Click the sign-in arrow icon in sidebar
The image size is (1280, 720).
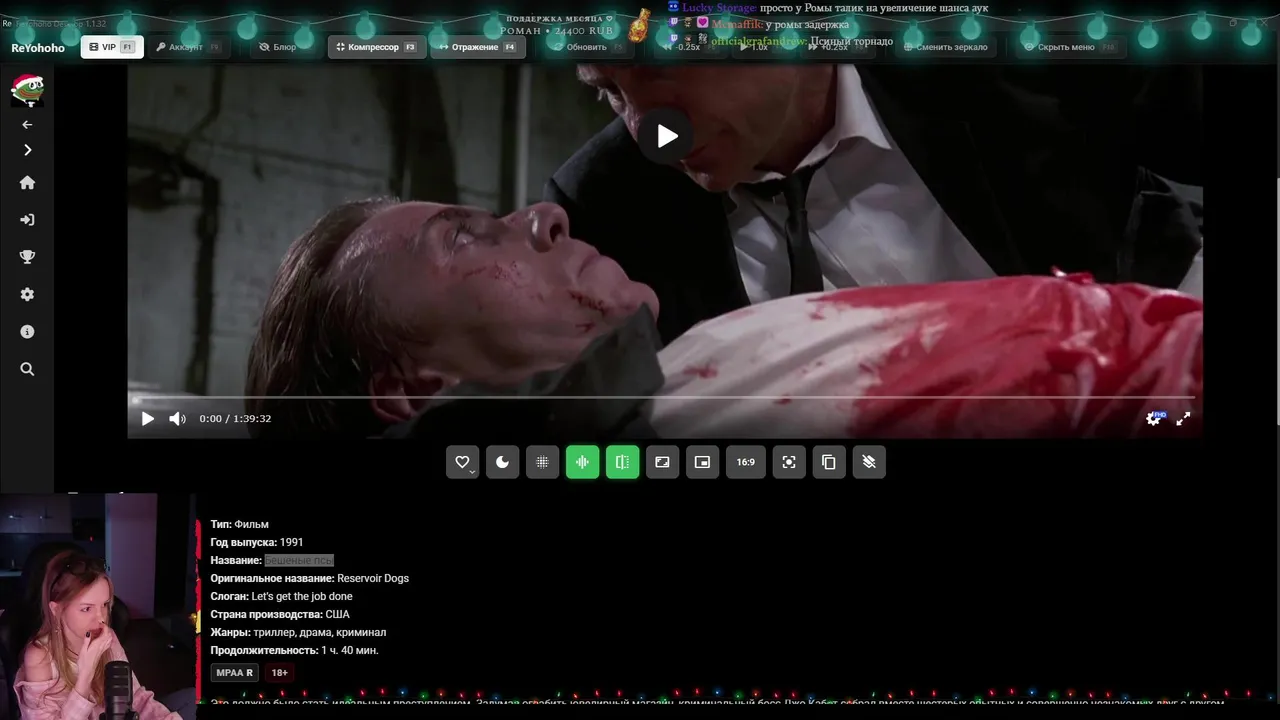[27, 220]
